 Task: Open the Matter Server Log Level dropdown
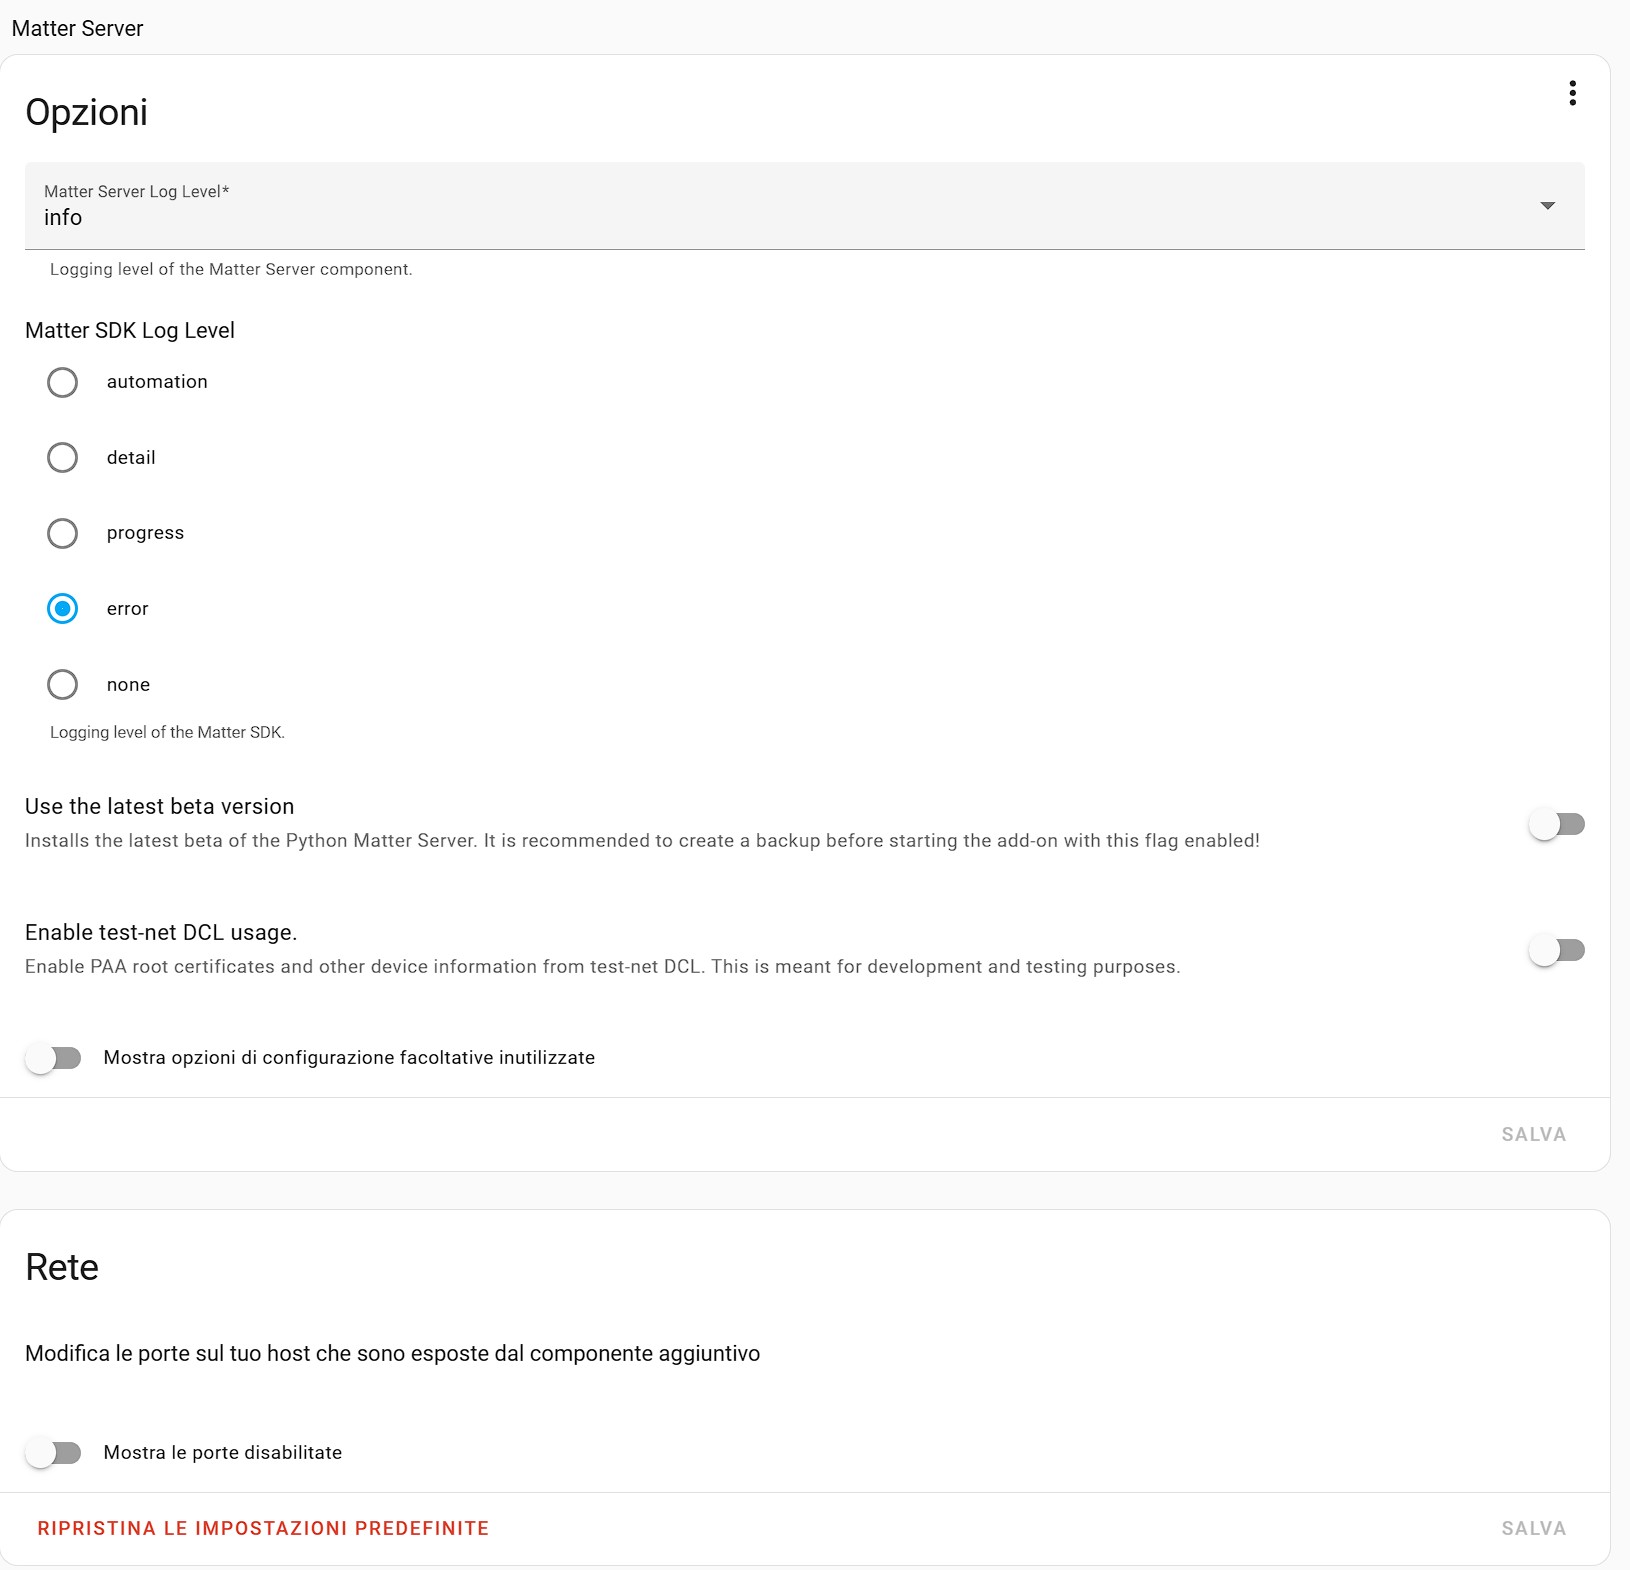coord(804,205)
